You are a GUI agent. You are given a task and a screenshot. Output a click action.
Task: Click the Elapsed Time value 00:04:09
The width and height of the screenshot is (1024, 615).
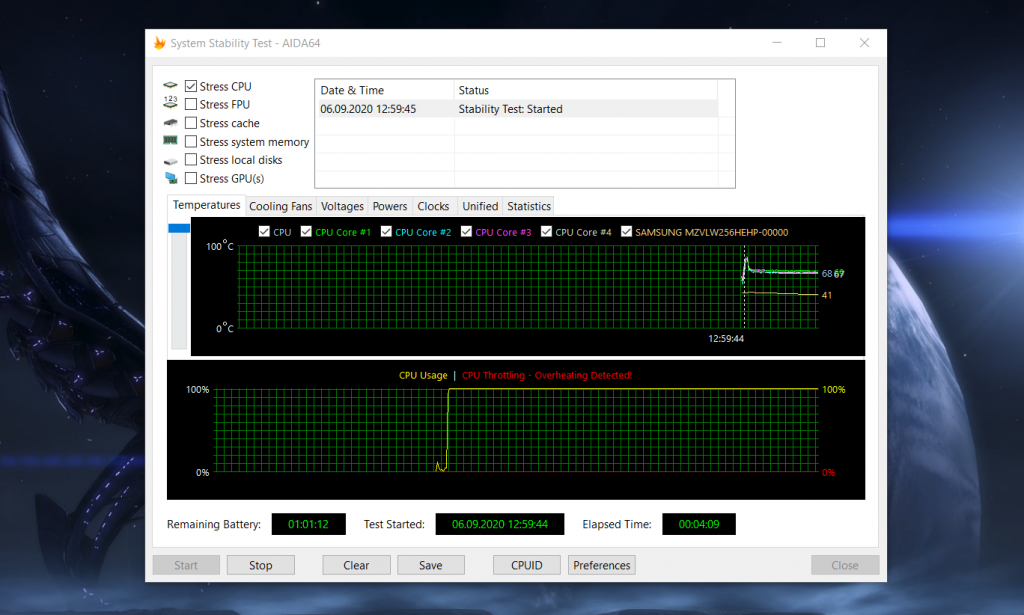(x=699, y=524)
